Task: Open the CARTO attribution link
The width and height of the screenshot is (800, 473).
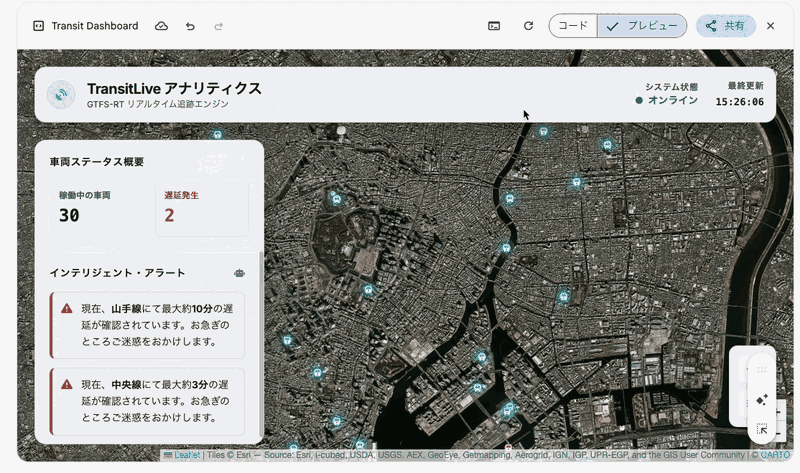Action: pos(775,455)
